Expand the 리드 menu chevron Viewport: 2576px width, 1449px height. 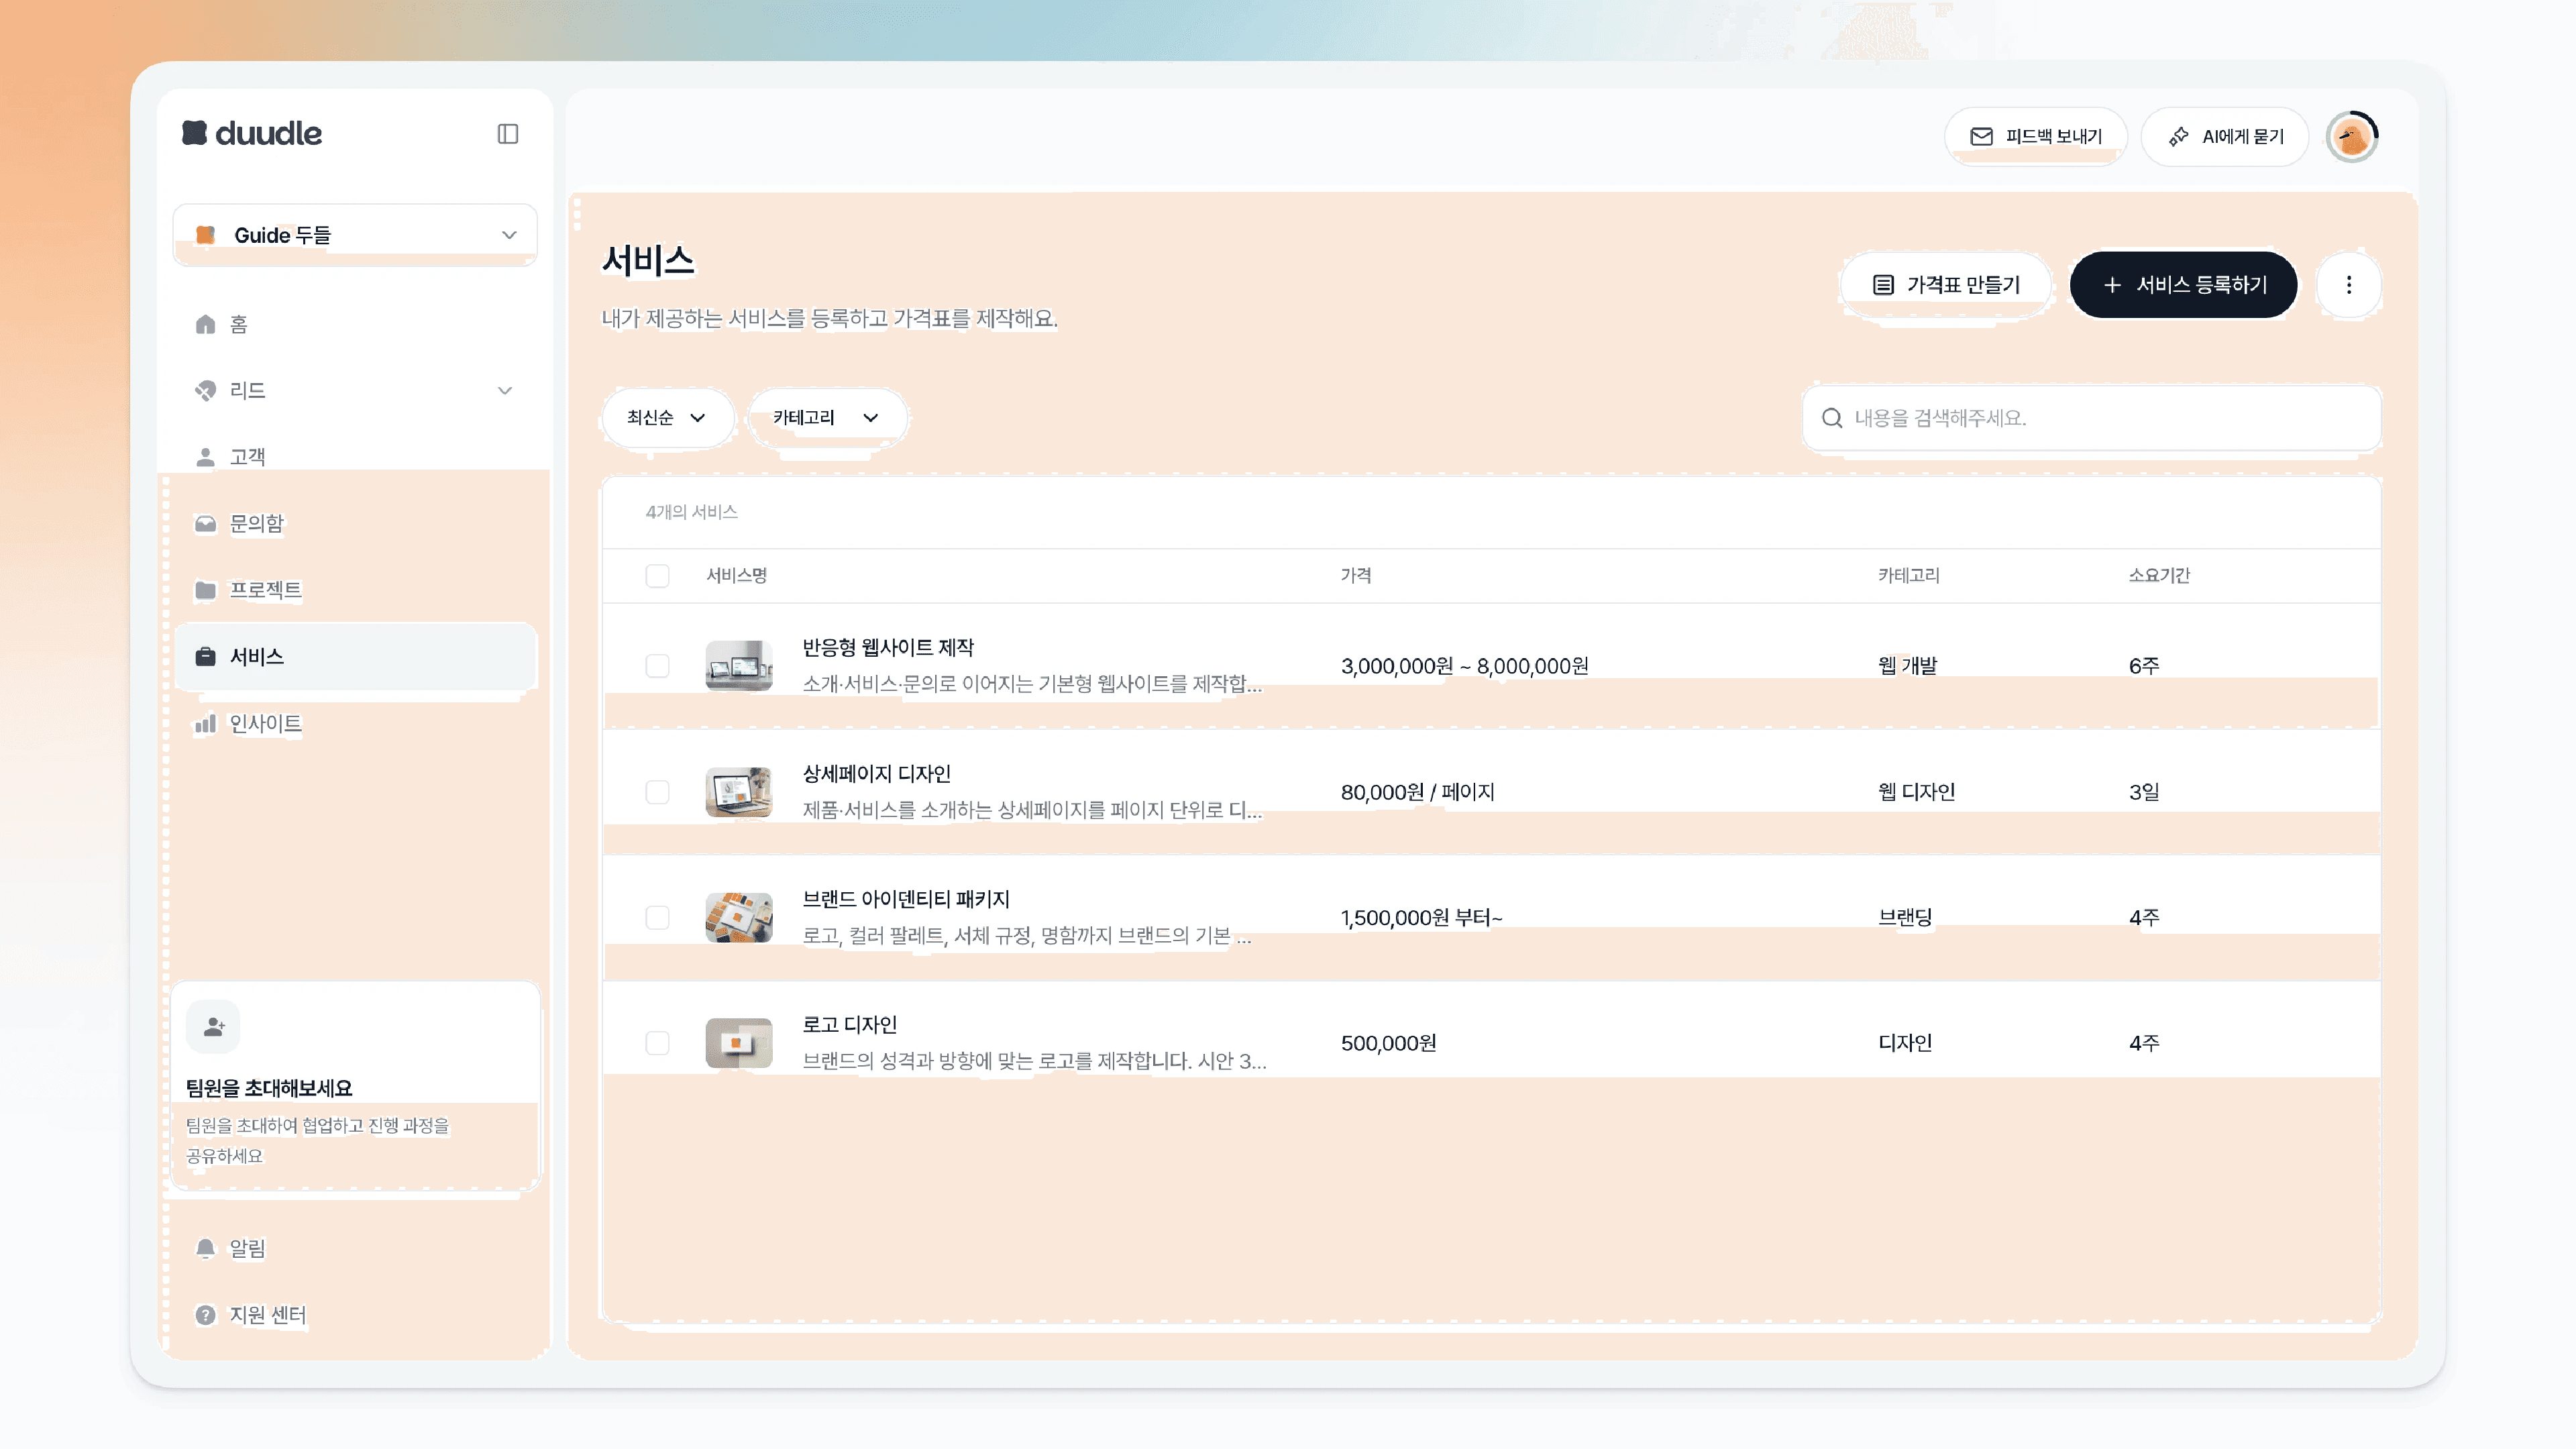tap(505, 390)
